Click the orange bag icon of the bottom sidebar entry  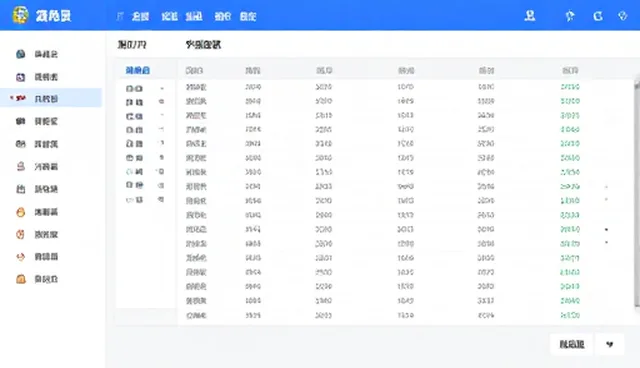click(21, 279)
